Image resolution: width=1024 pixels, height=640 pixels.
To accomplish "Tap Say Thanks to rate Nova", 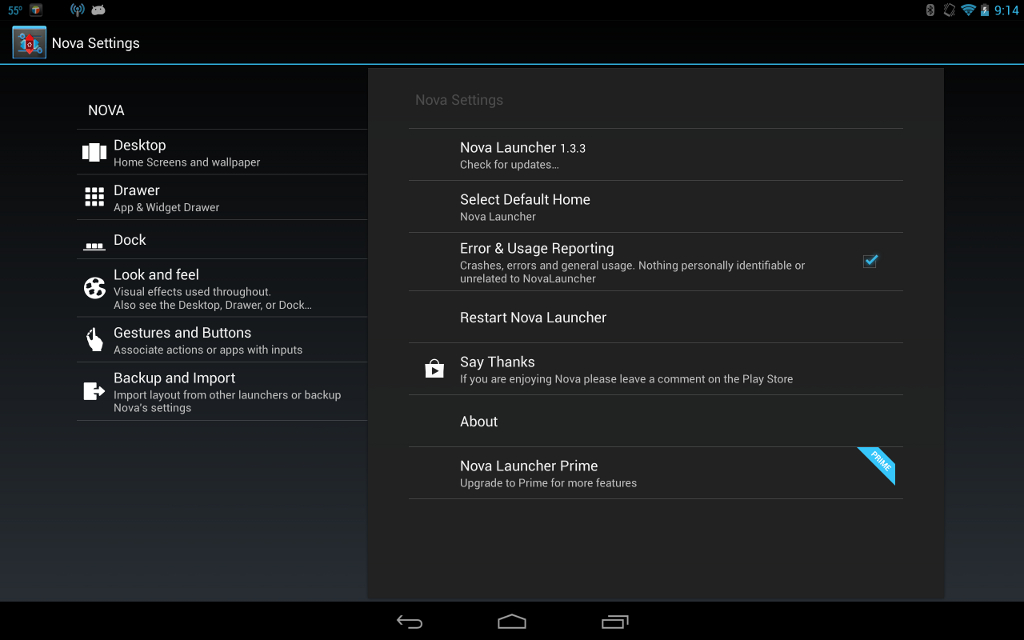I will [656, 369].
